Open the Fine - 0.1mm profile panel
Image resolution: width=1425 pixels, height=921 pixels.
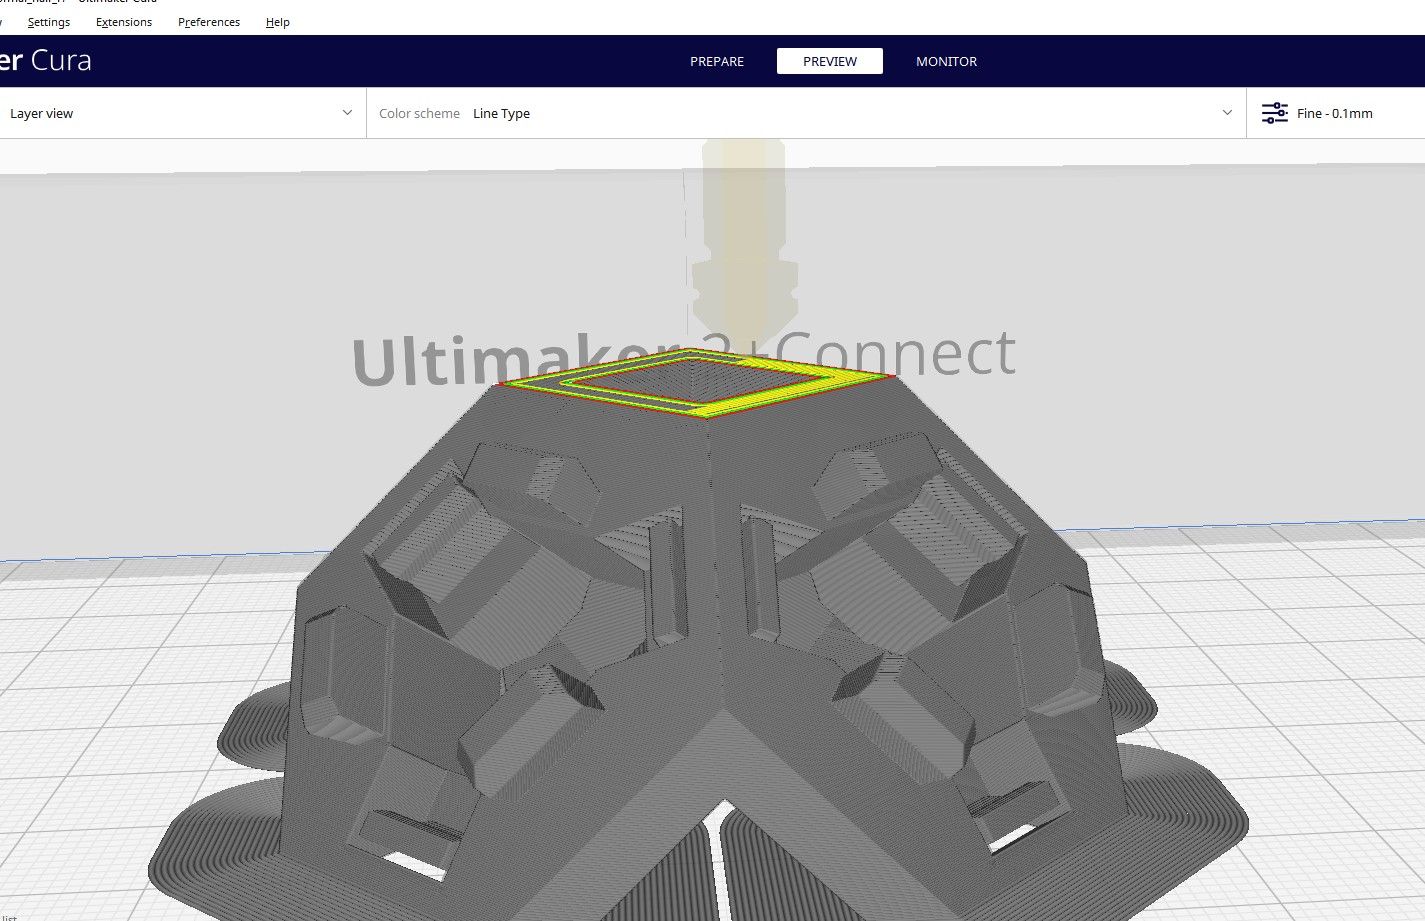(1335, 113)
